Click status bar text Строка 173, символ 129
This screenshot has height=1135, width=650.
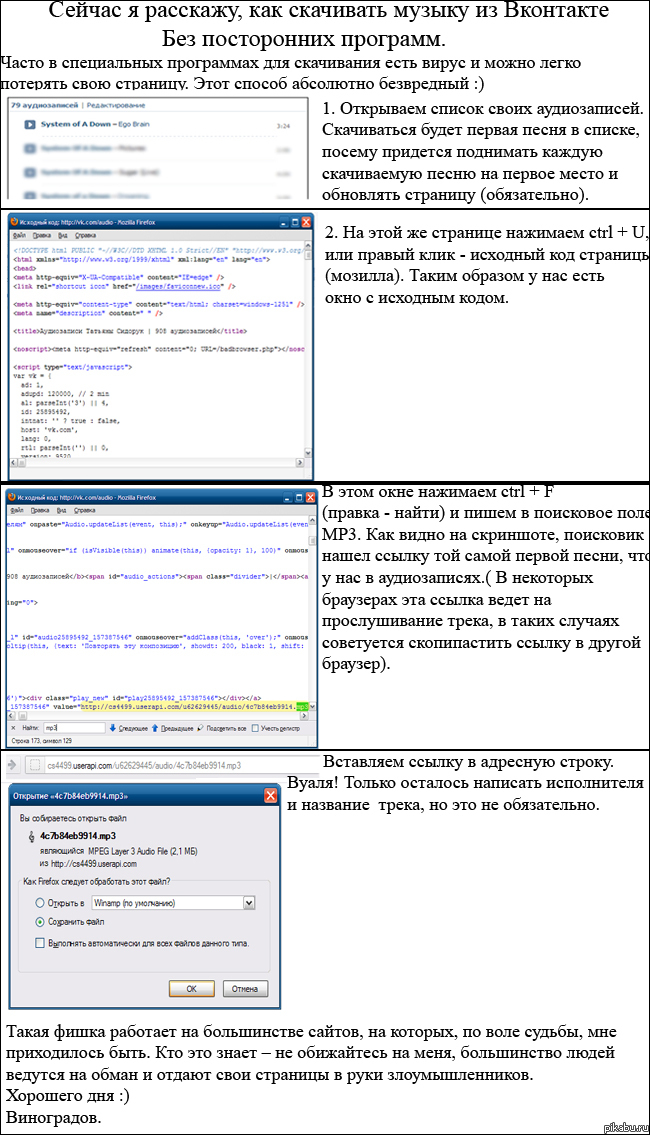point(42,741)
